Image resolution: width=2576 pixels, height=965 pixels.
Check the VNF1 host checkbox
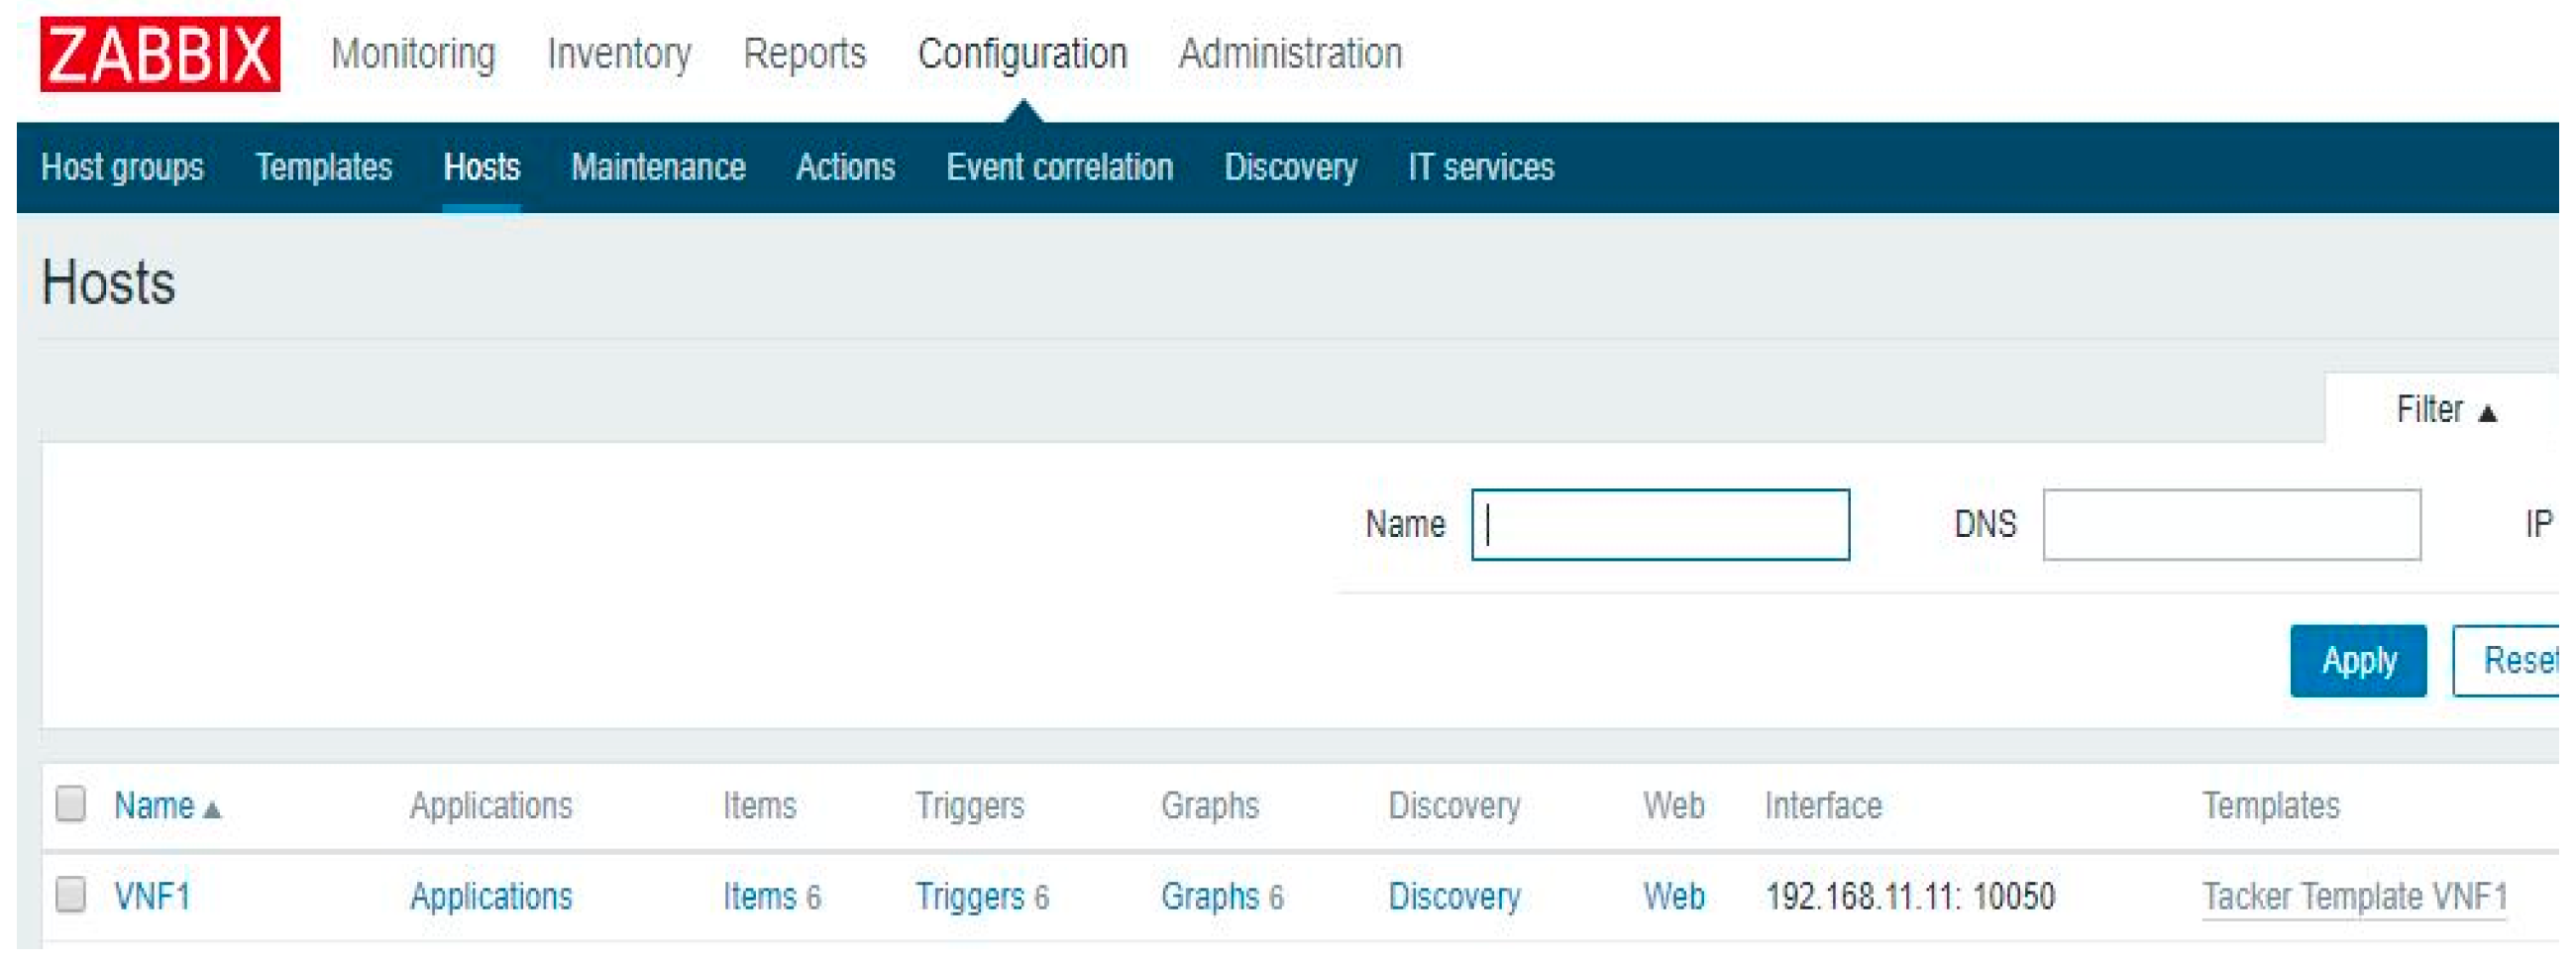[70, 895]
